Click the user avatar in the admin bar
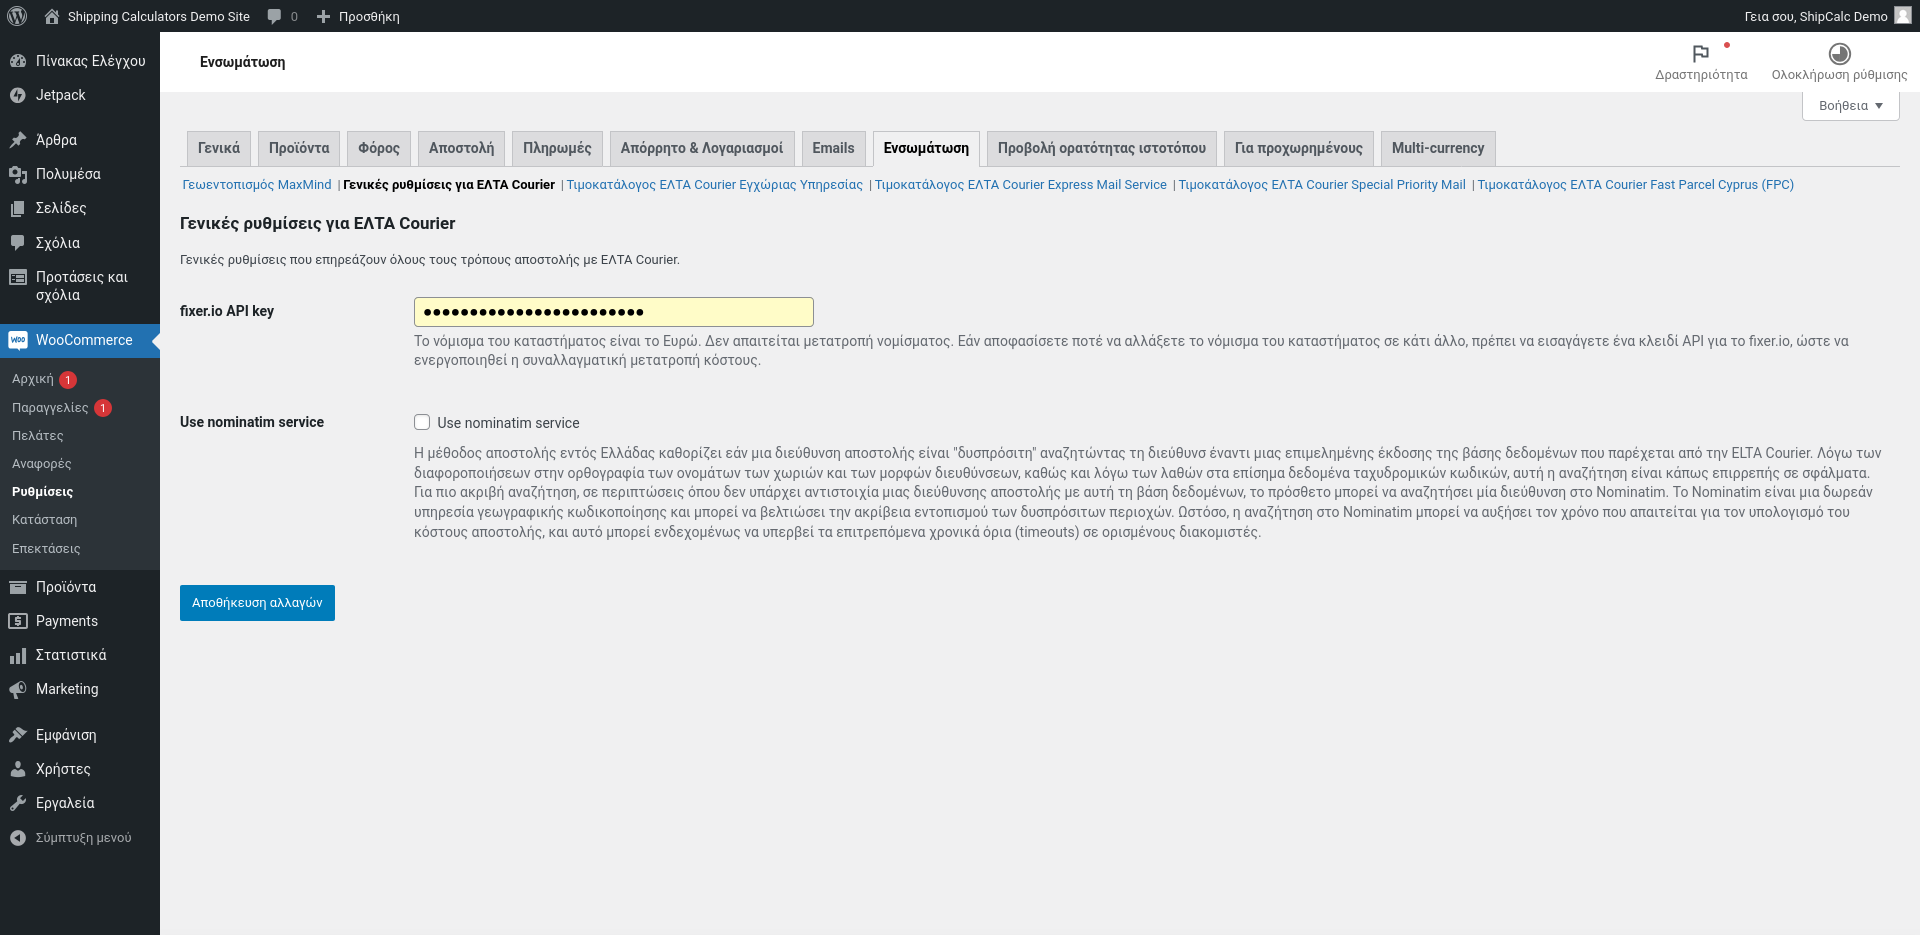1920x935 pixels. point(1903,16)
